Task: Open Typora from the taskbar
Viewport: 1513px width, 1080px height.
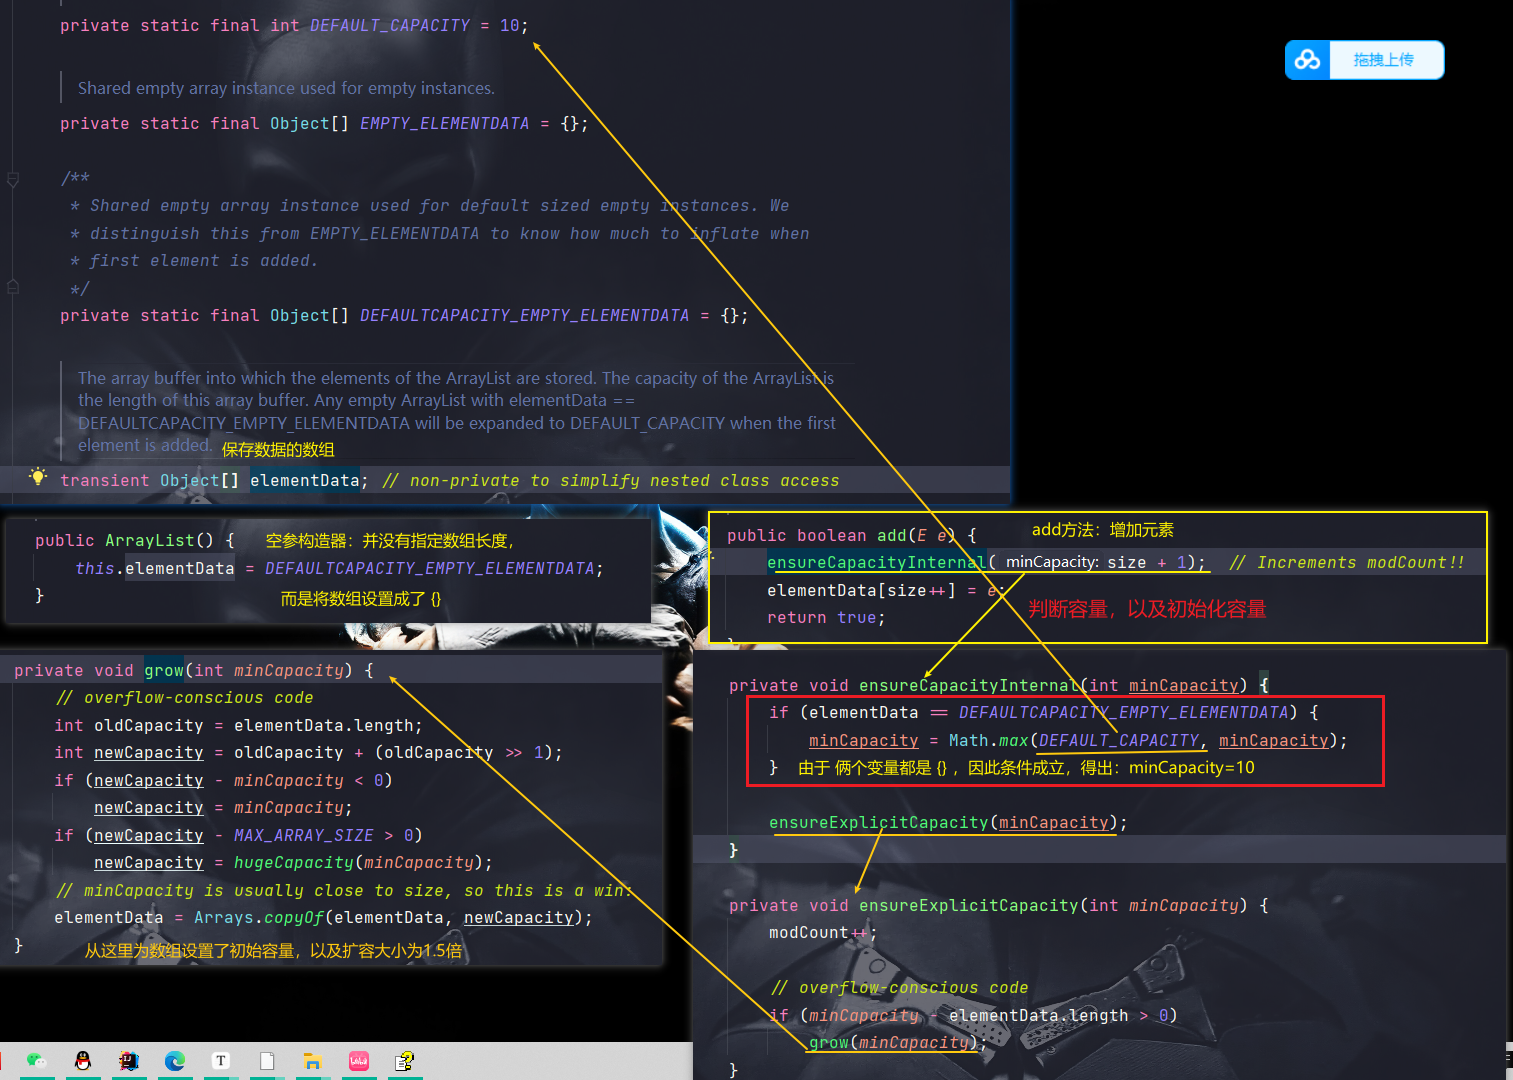Action: 221,1061
